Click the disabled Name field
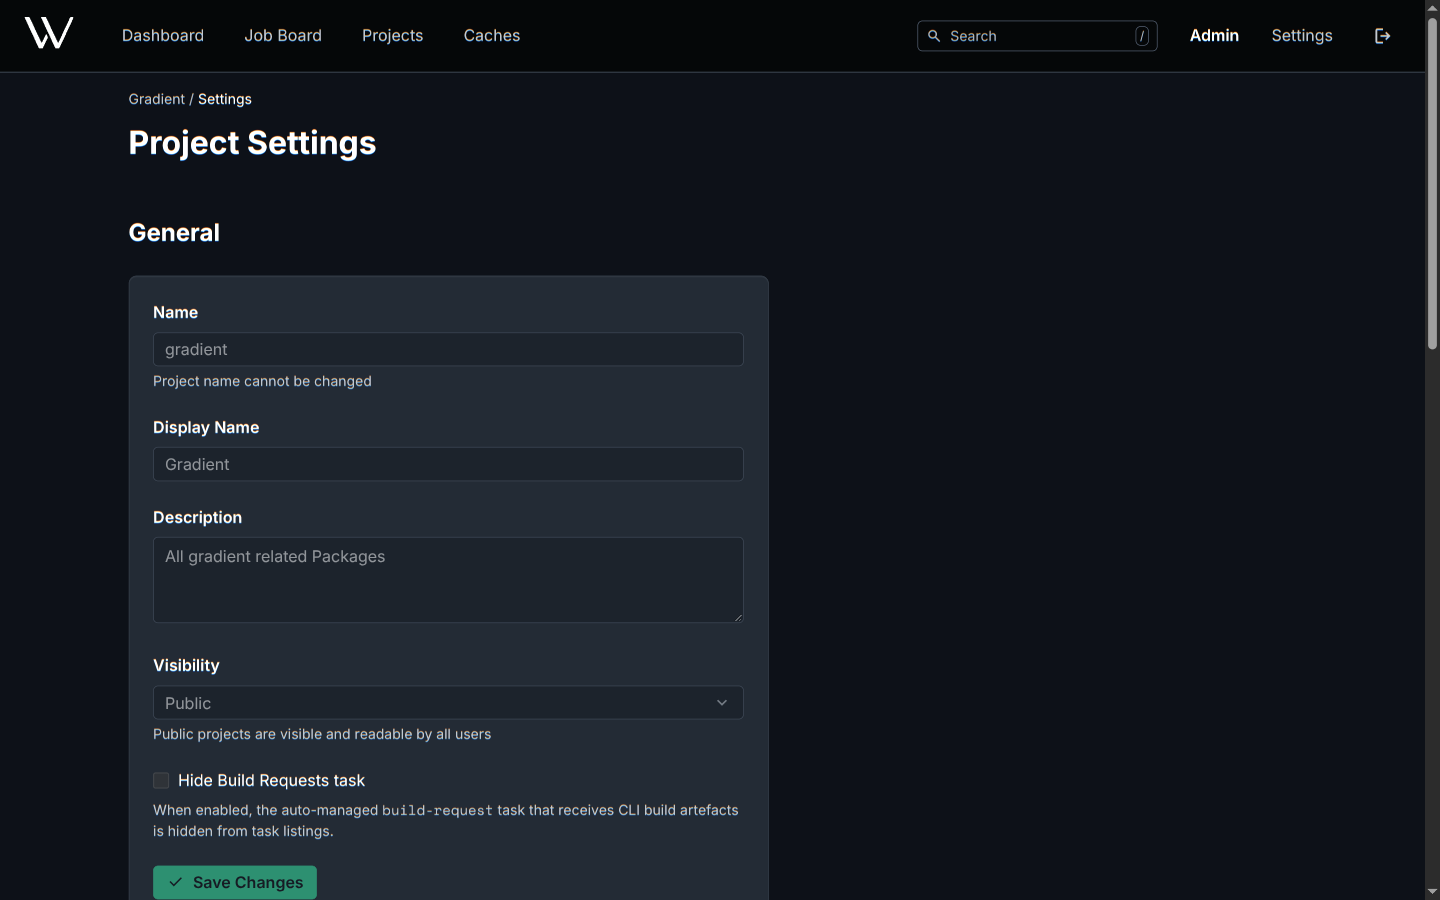The height and width of the screenshot is (900, 1440). pyautogui.click(x=448, y=349)
